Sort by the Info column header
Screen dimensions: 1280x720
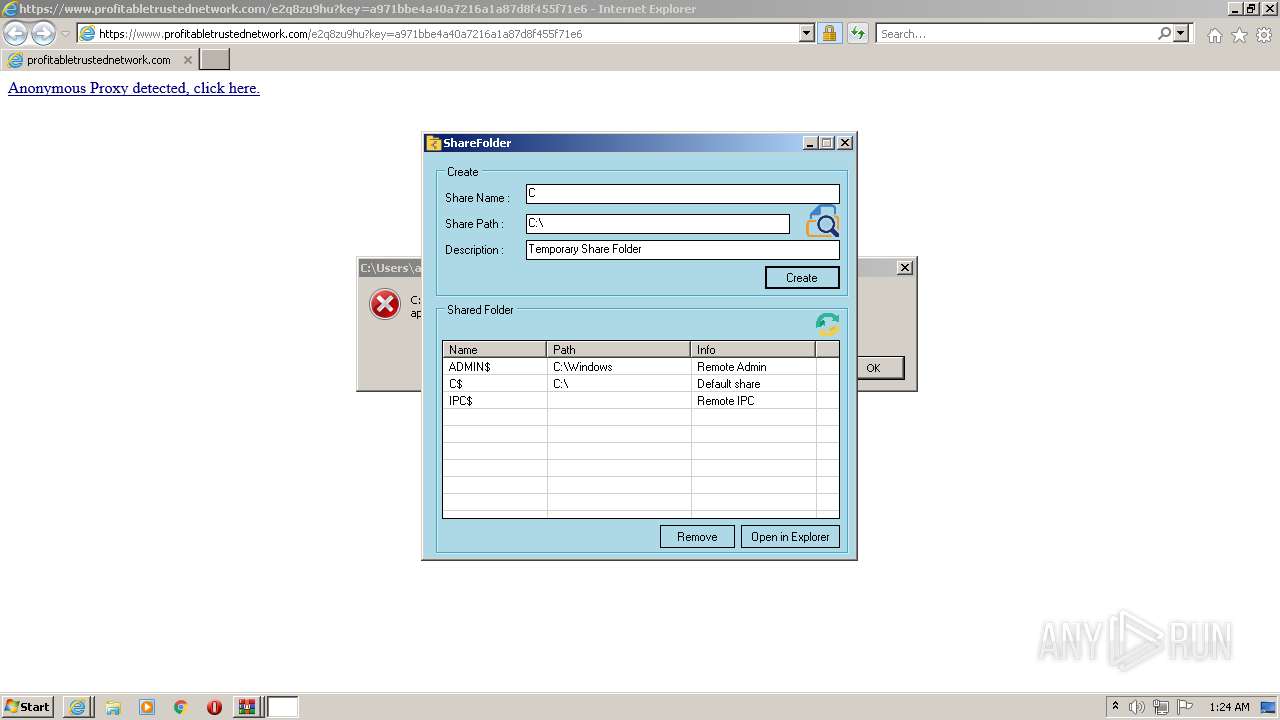point(753,350)
